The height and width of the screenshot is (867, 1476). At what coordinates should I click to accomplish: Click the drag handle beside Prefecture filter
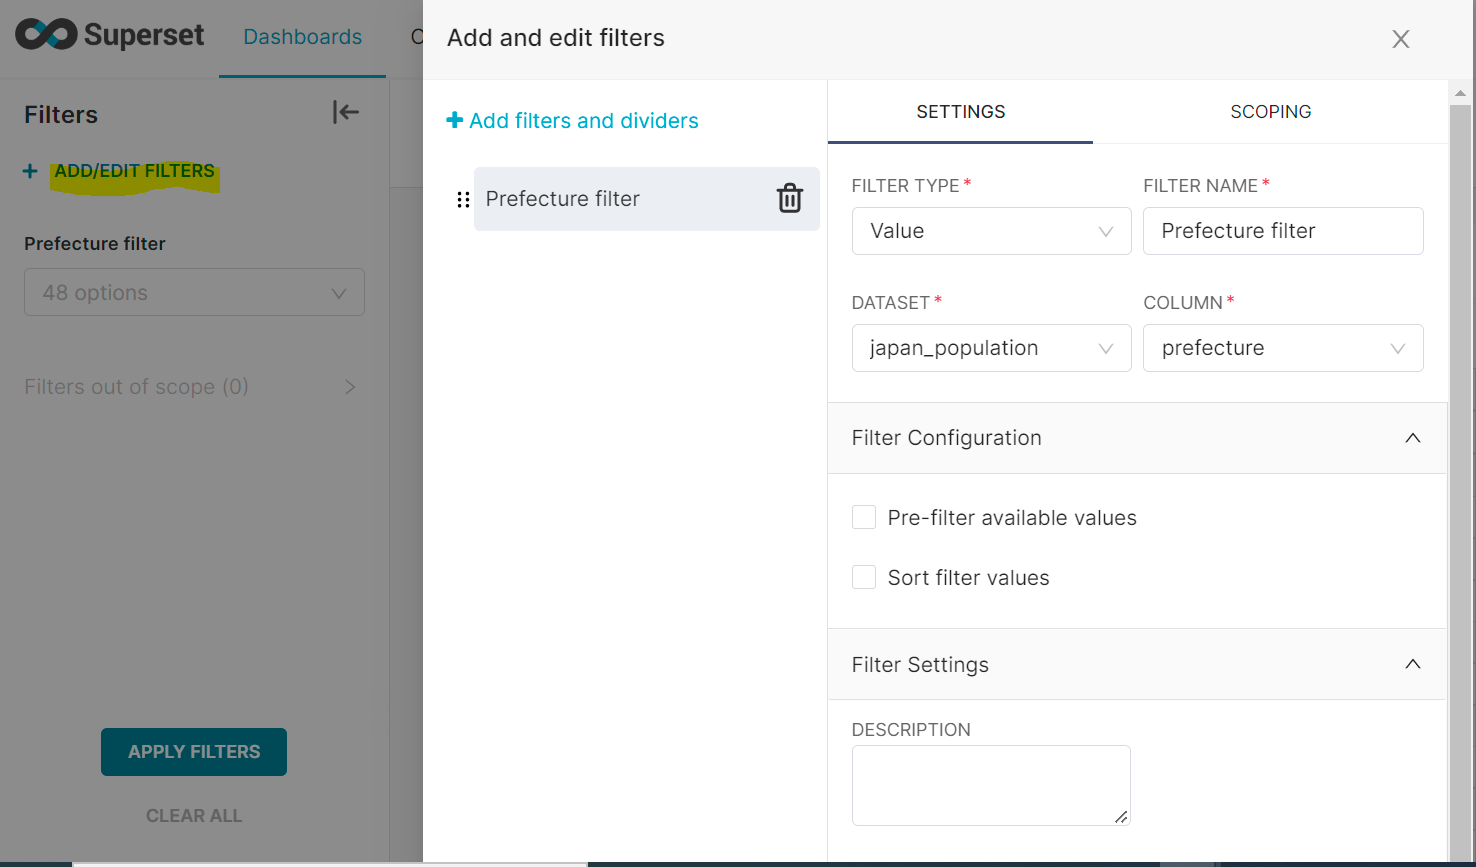(x=463, y=200)
